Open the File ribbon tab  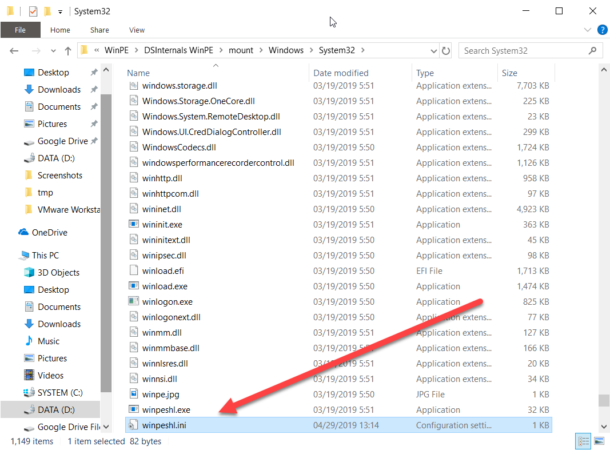click(20, 30)
